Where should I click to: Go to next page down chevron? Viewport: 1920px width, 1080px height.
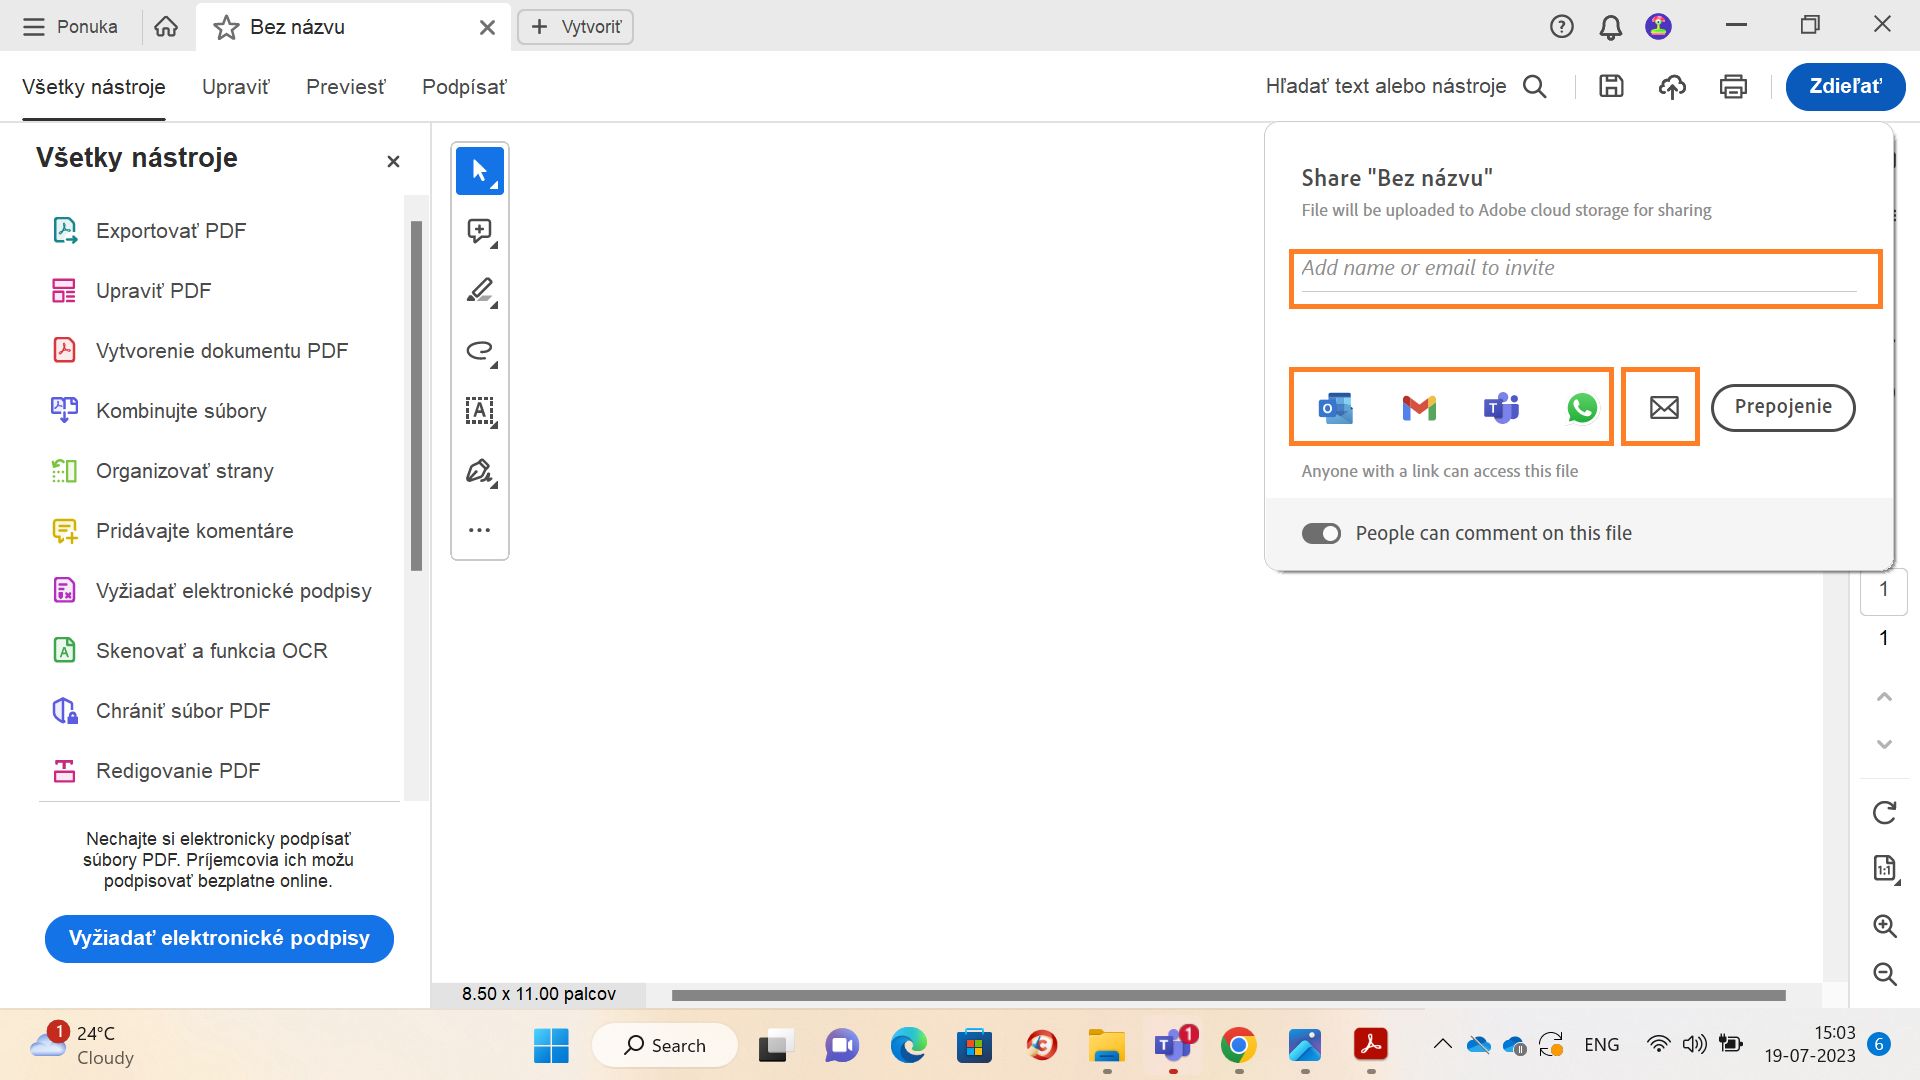pos(1884,744)
